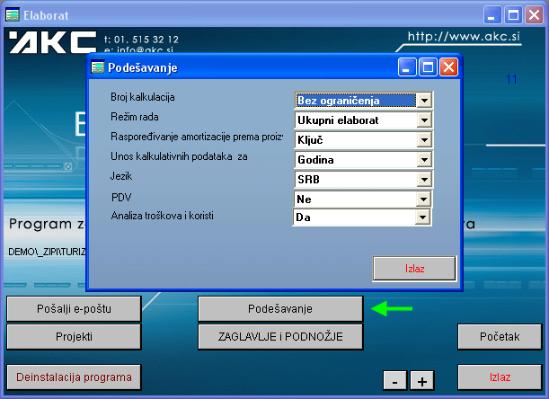Maximize the Podešavanje dialog
549x399 pixels.
428,66
